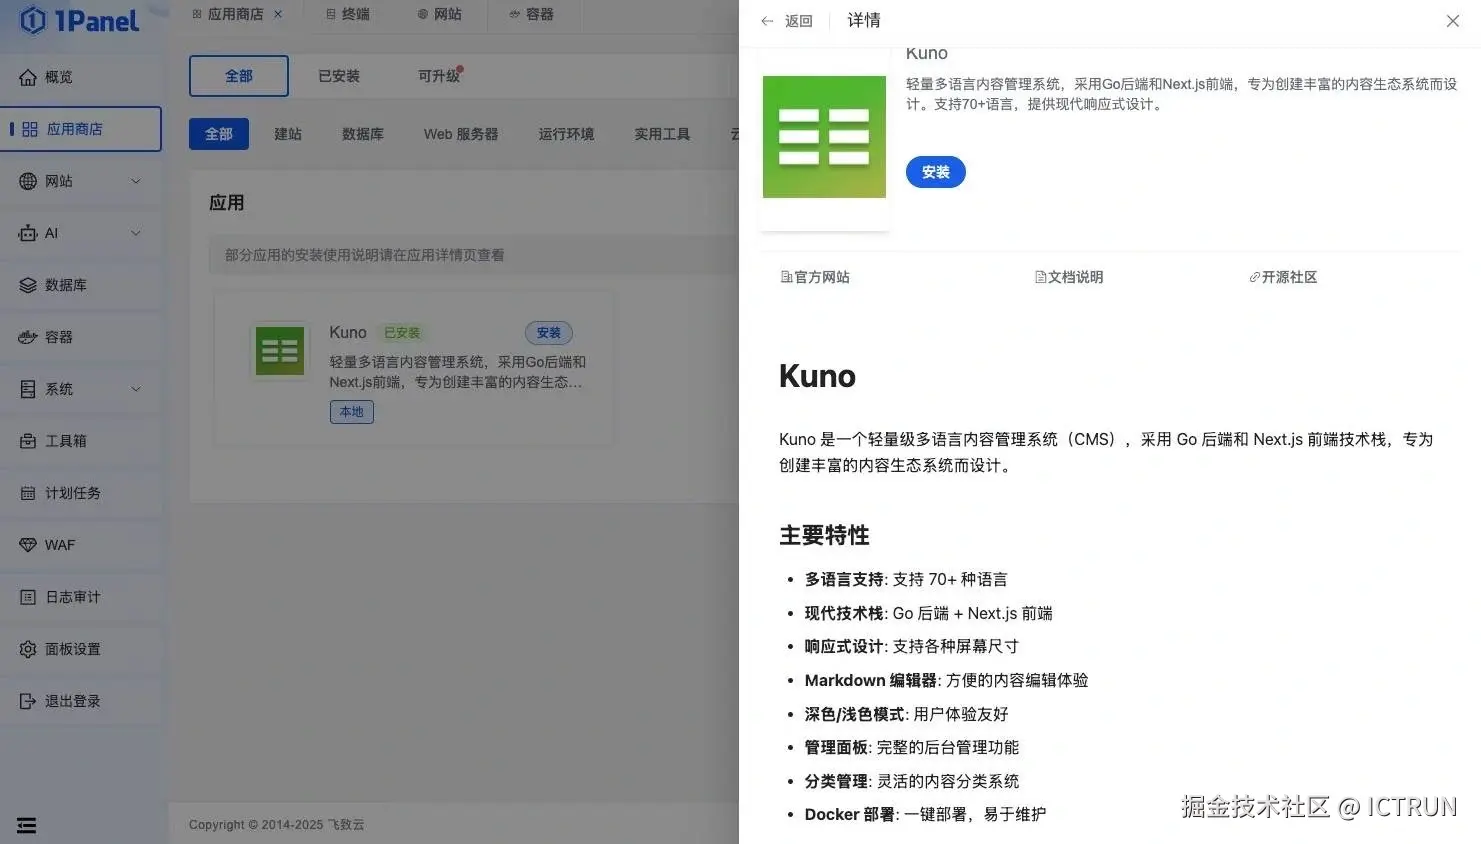The width and height of the screenshot is (1481, 844).
Task: Close the 详情 details drawer
Action: click(1452, 20)
